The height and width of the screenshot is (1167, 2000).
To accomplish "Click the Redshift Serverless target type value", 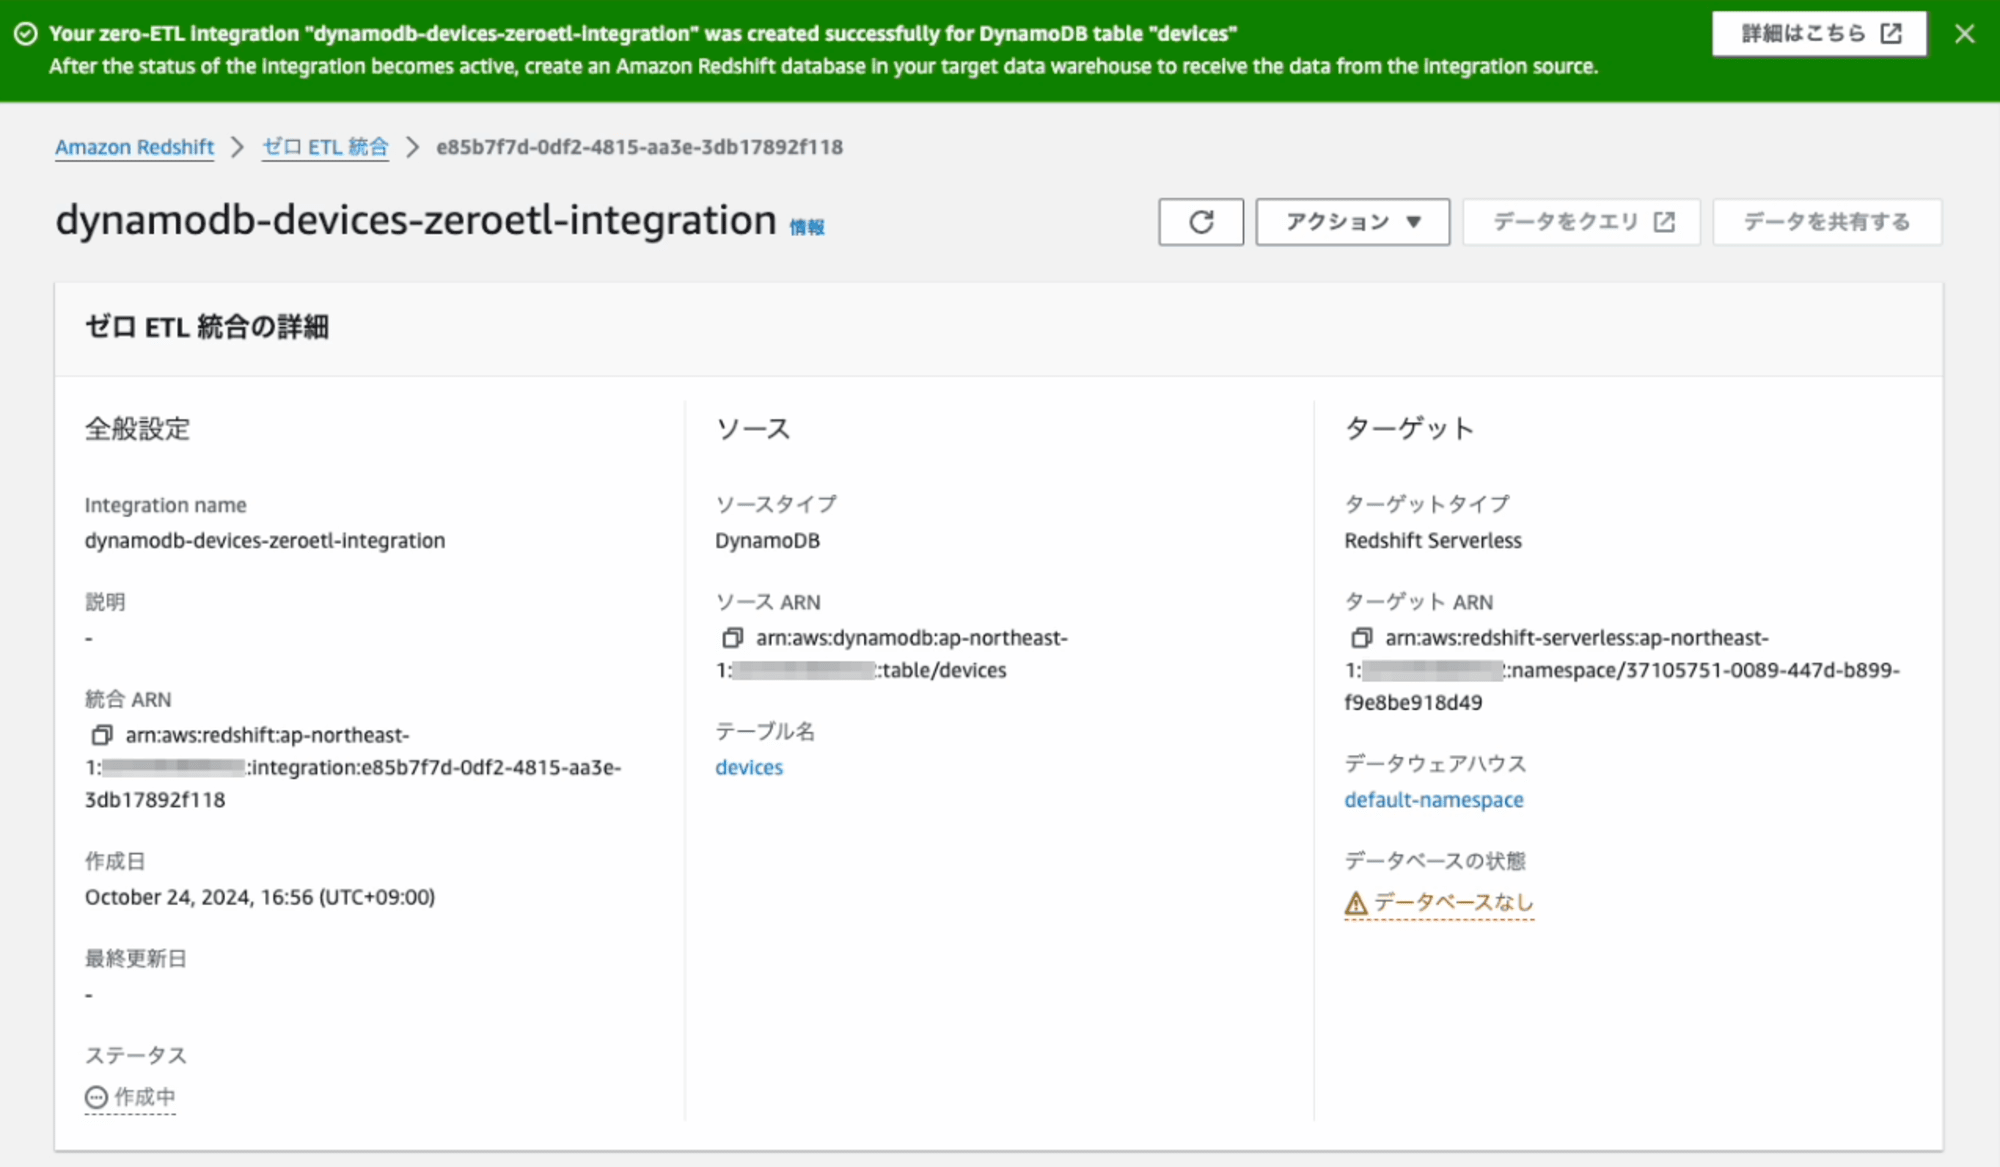I will [1432, 541].
